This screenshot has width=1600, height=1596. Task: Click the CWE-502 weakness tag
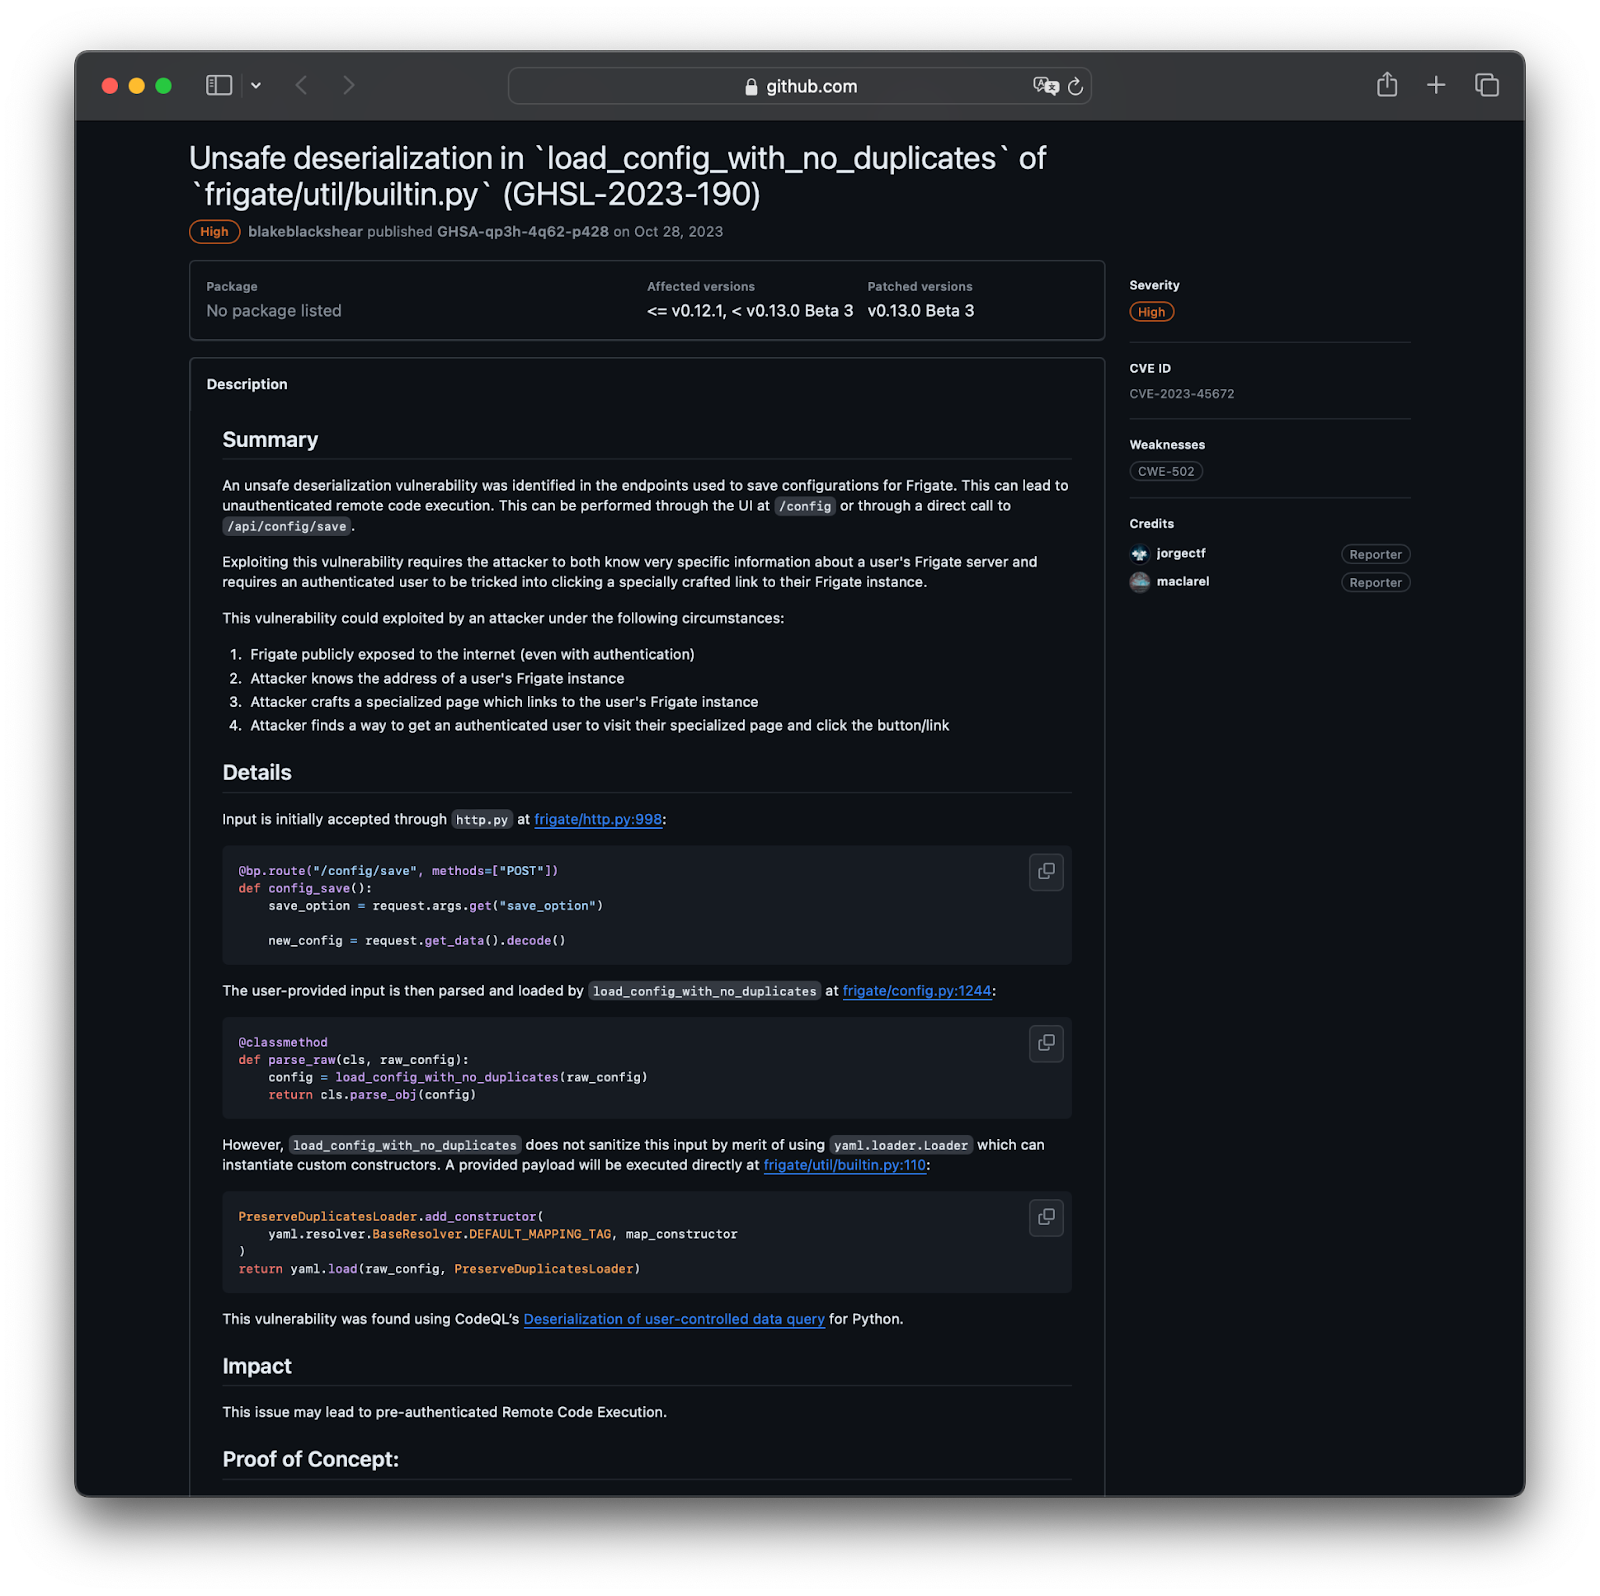point(1166,472)
